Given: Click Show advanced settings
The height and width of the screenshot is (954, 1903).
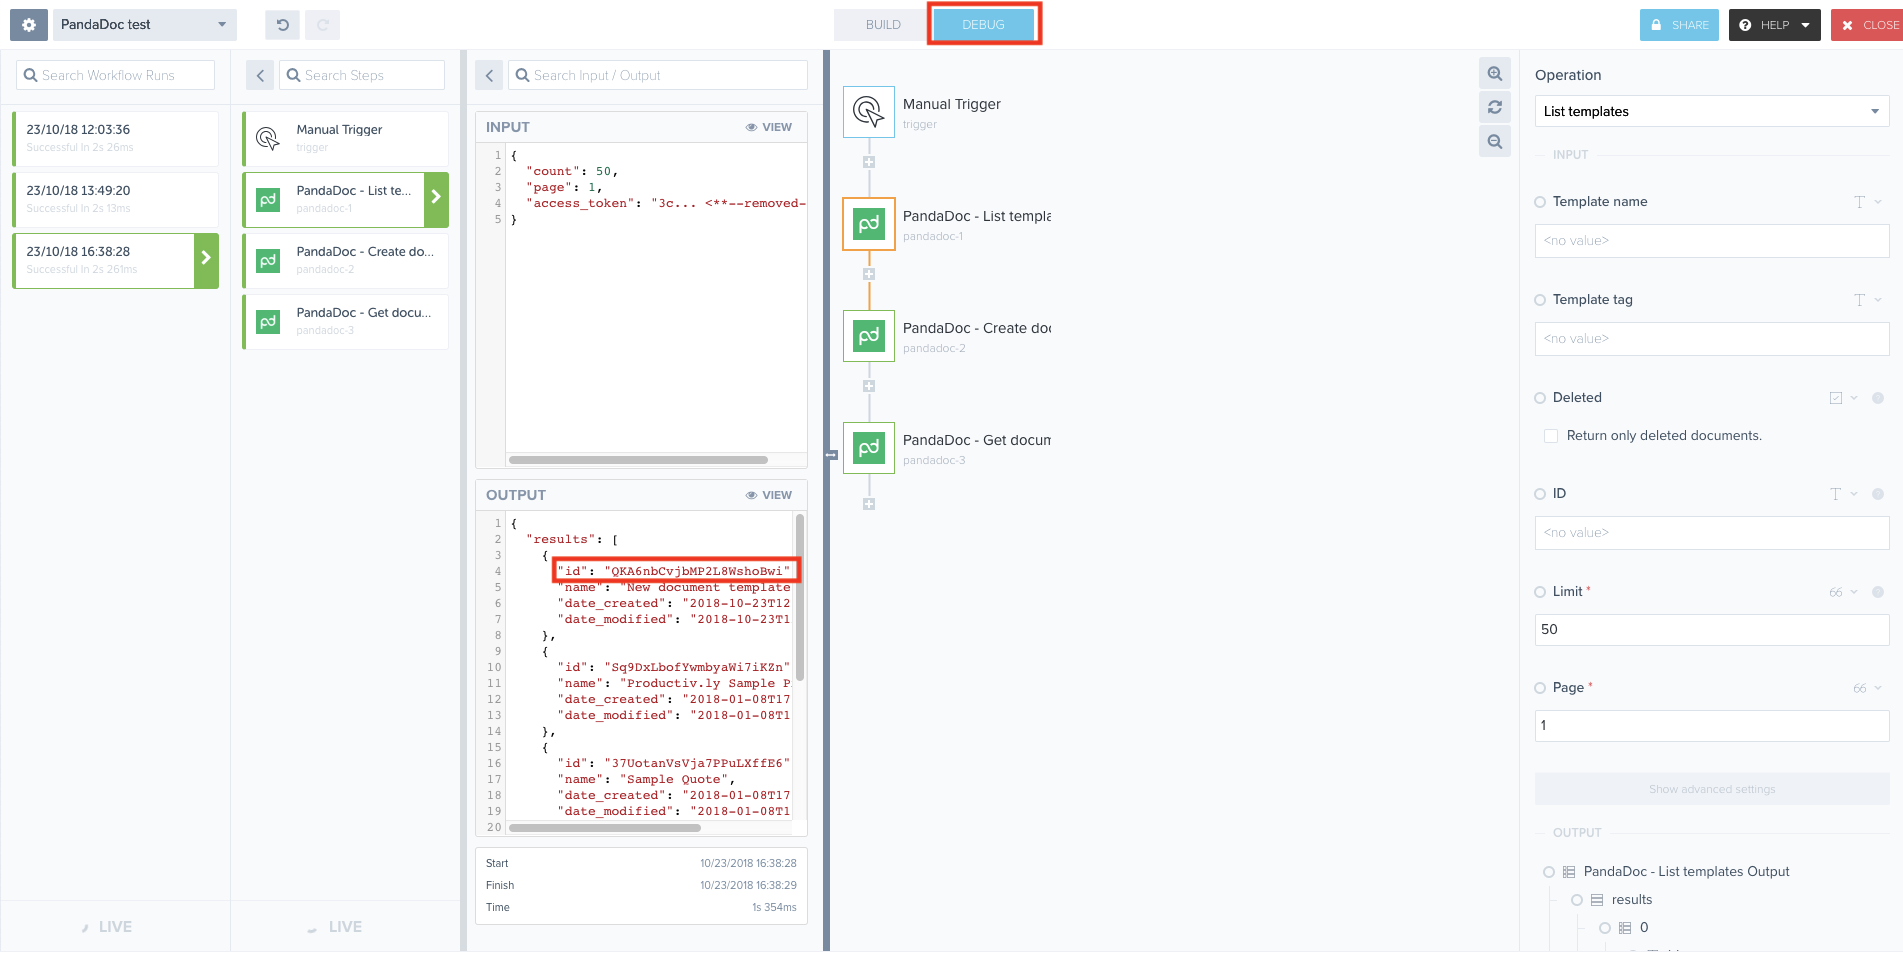Looking at the screenshot, I should pyautogui.click(x=1711, y=788).
